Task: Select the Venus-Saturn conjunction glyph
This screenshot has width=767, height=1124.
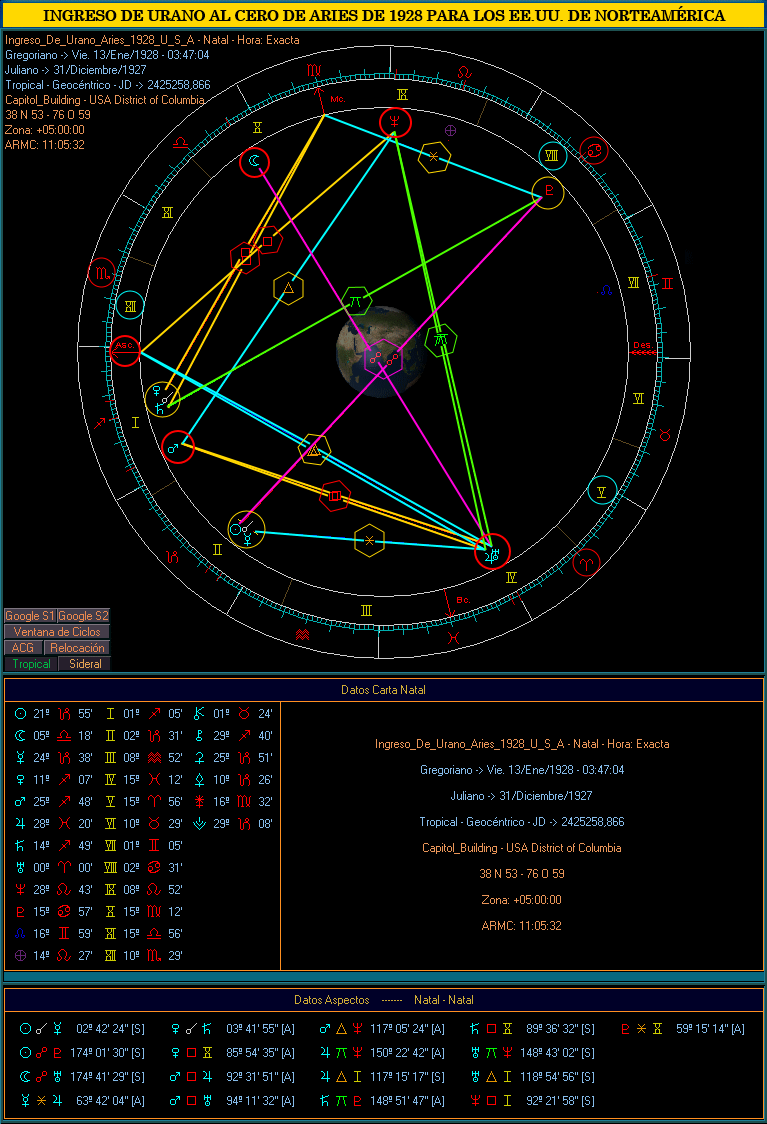Action: point(161,399)
